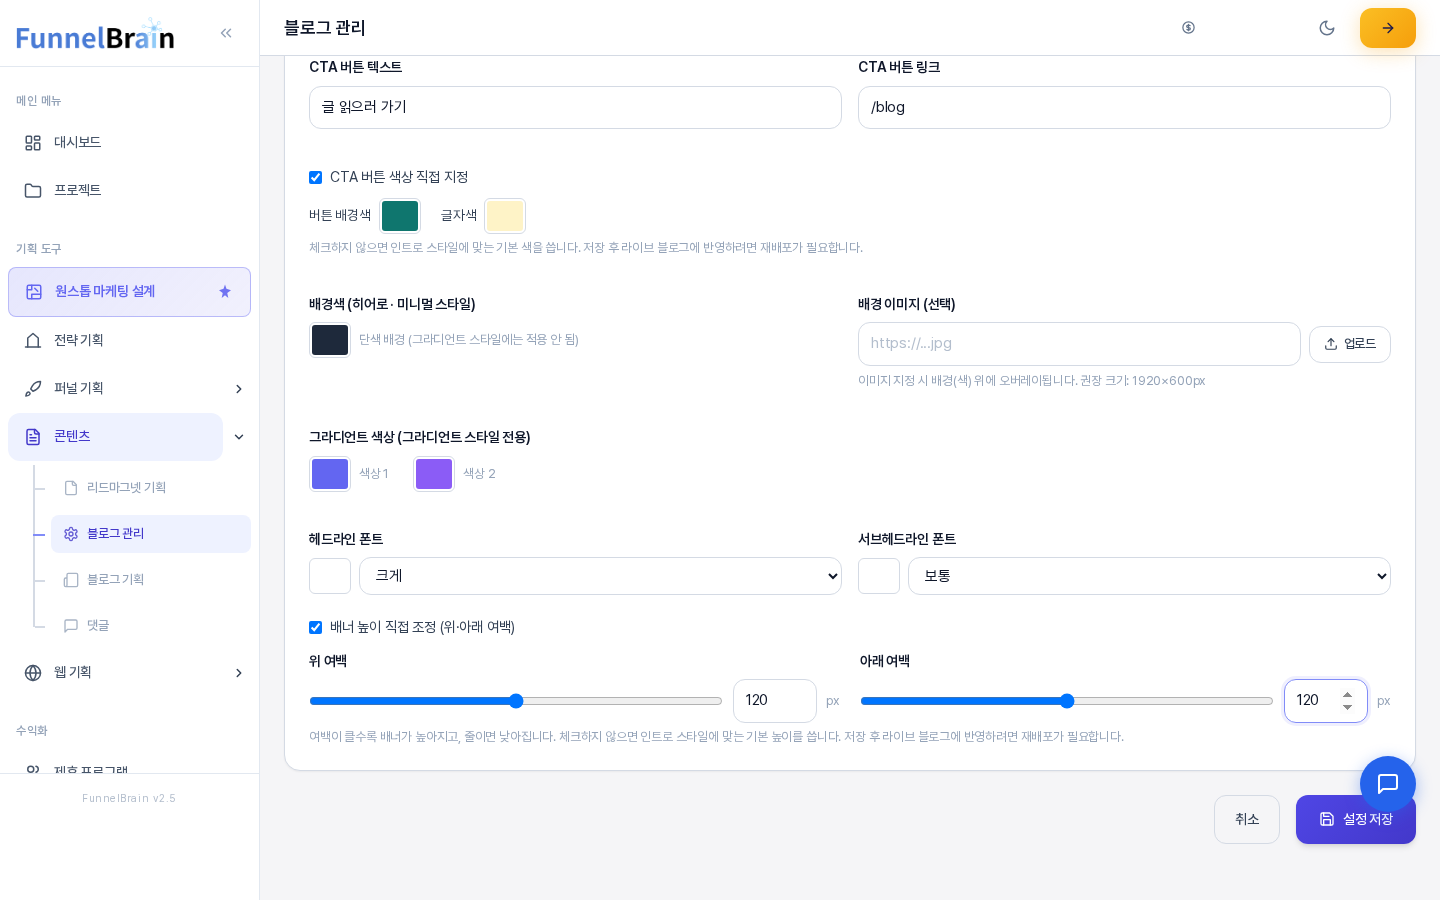Click the dollar coin icon in header
The image size is (1440, 900).
click(1188, 28)
